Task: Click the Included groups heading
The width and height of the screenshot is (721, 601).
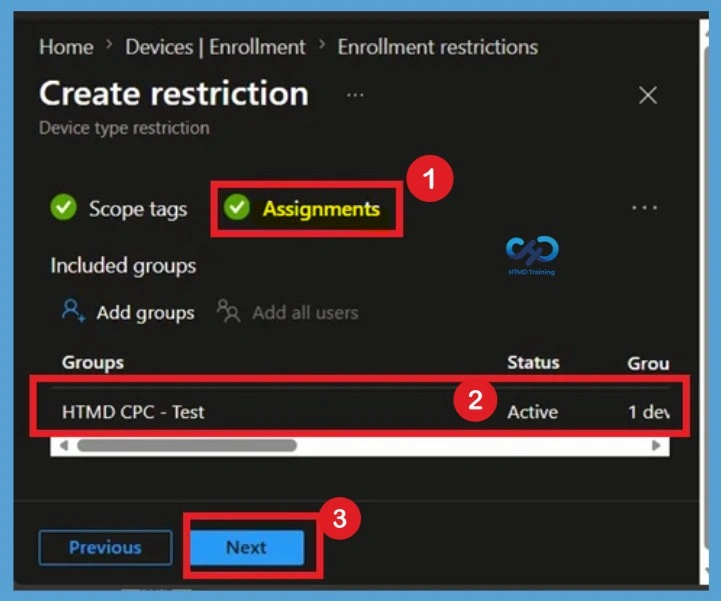Action: point(123,266)
